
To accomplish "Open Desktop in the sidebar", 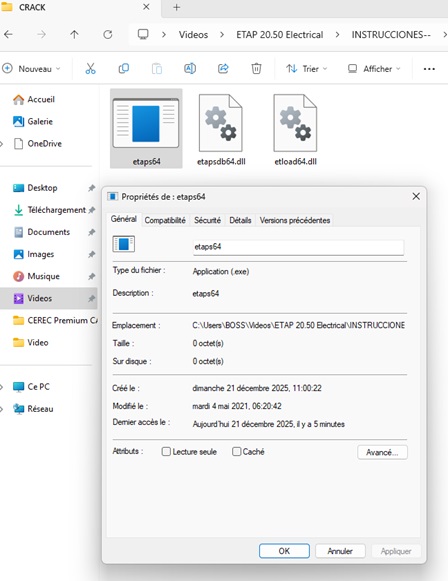I will coord(35,188).
